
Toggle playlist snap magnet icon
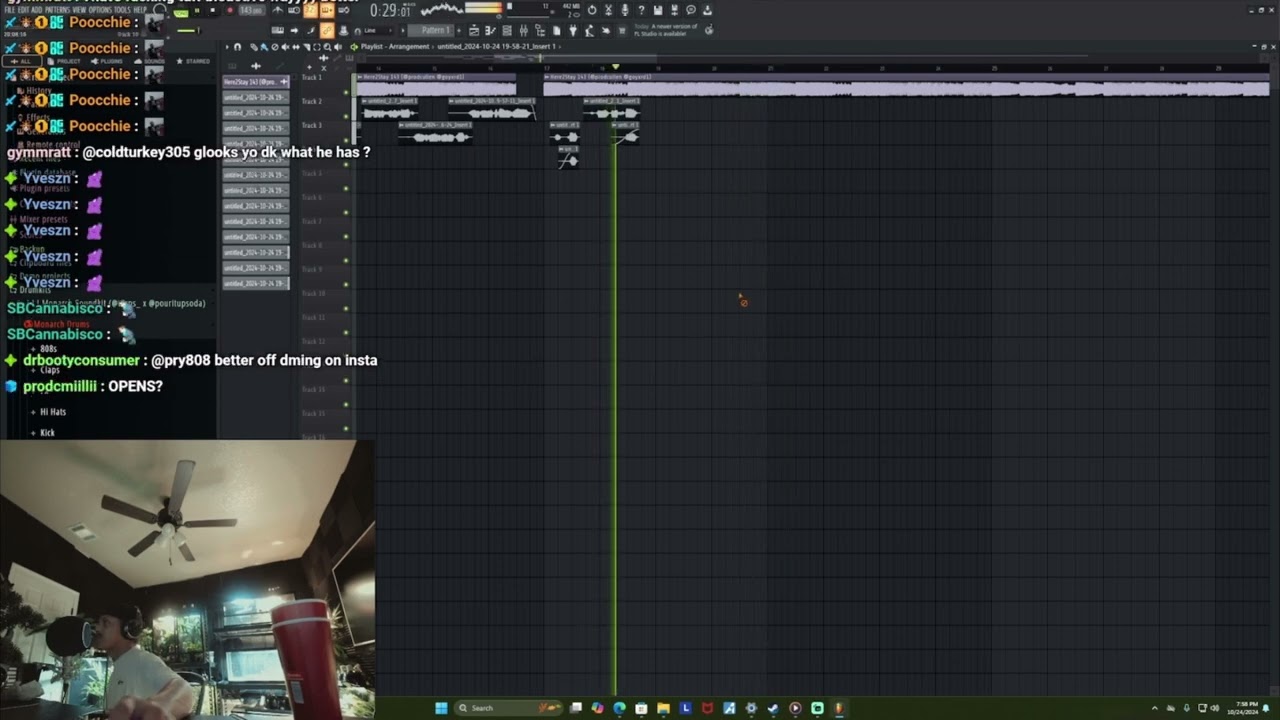coord(237,46)
